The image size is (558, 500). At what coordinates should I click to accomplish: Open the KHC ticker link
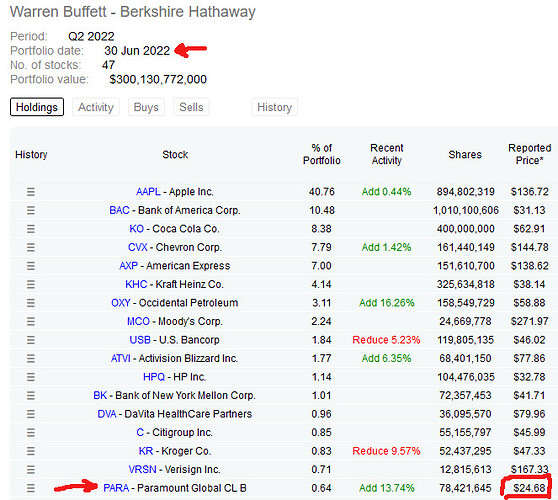(x=136, y=284)
